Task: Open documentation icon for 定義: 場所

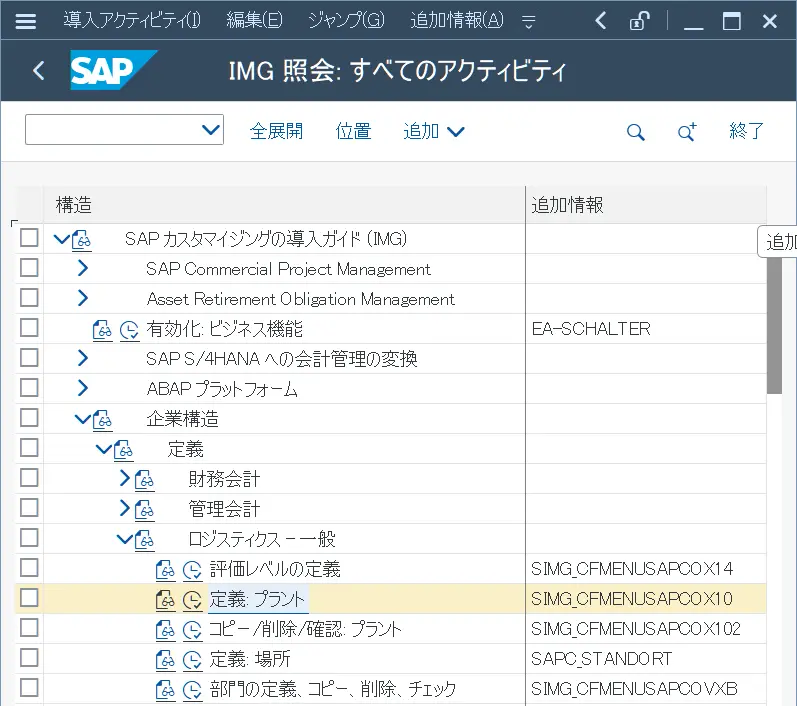Action: [165, 660]
